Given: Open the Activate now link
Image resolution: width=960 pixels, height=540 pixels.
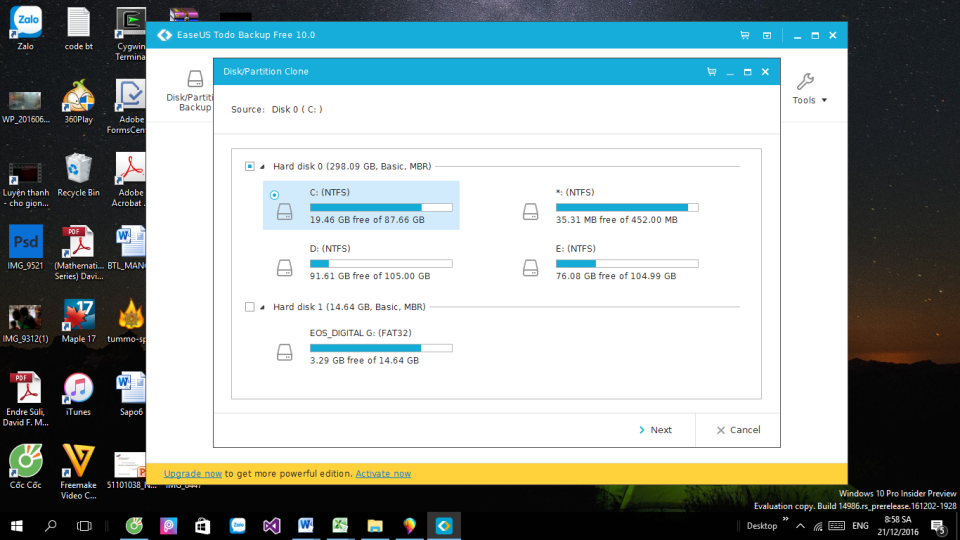Looking at the screenshot, I should pos(383,473).
